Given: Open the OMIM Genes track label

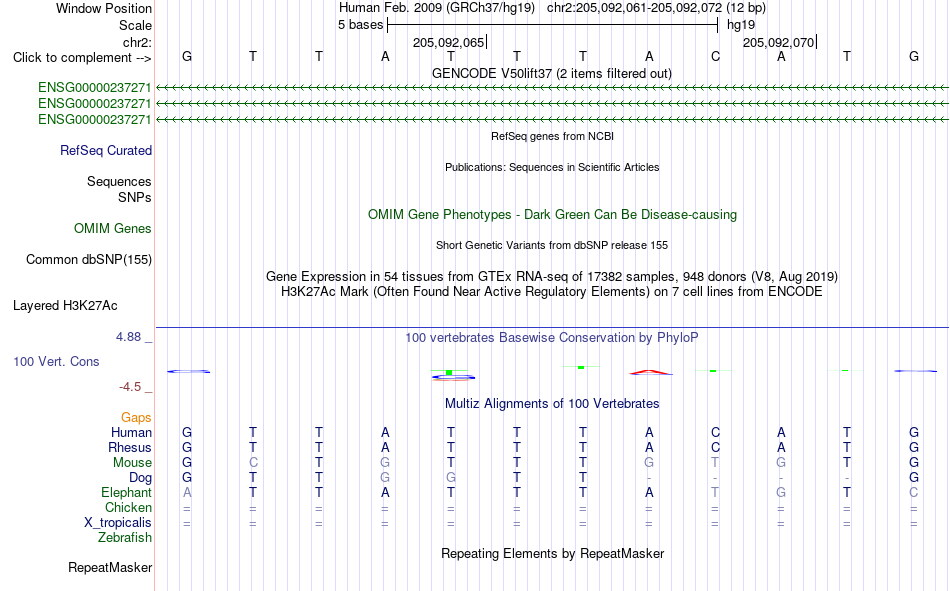Looking at the screenshot, I should coord(112,229).
